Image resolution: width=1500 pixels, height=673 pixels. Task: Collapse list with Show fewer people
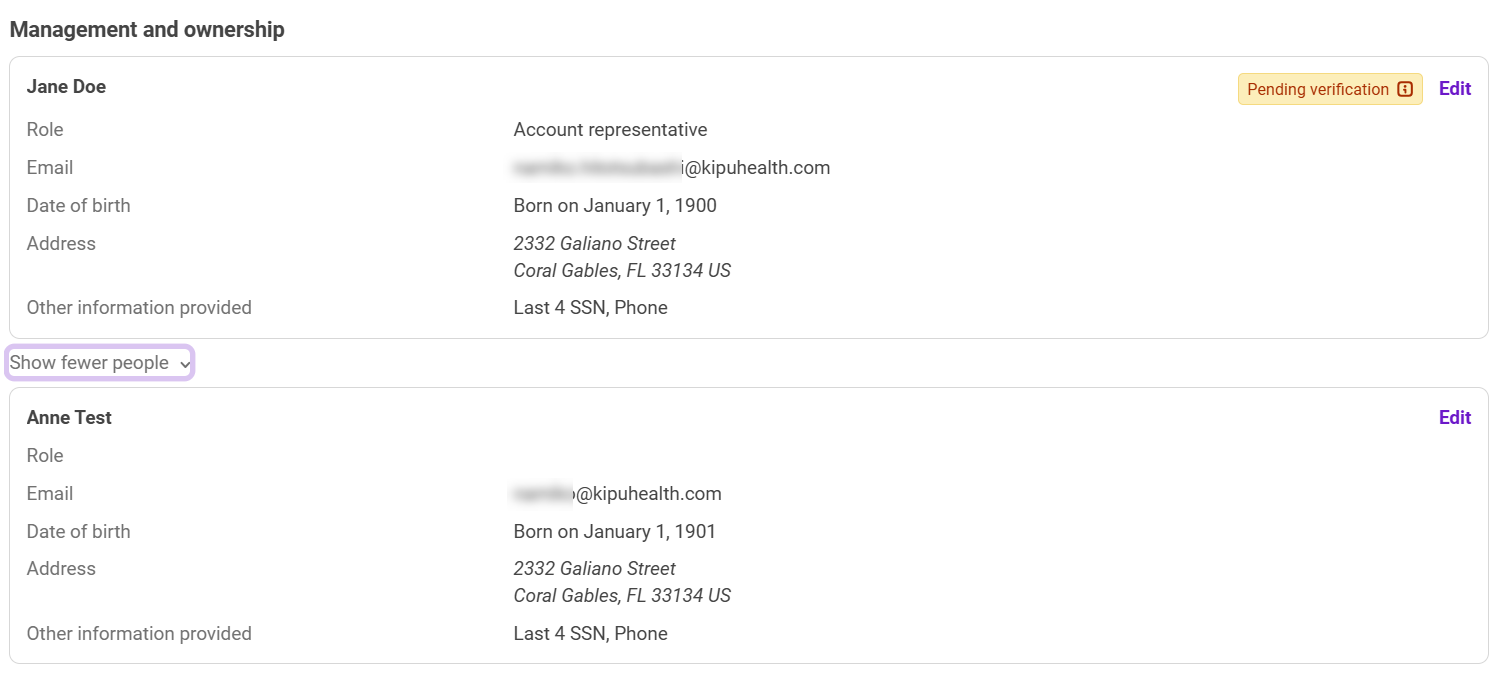coord(89,363)
